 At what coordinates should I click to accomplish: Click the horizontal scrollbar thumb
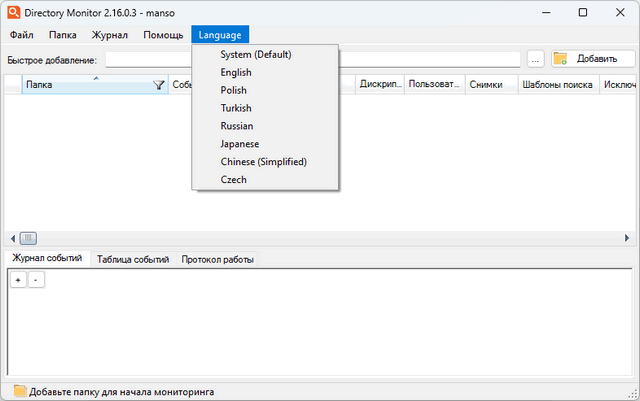(x=28, y=238)
